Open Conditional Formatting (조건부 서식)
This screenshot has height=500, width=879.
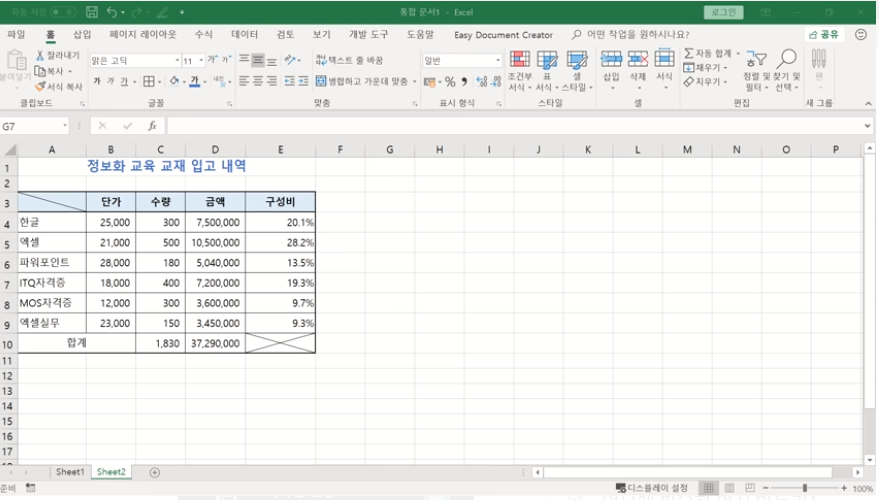pyautogui.click(x=520, y=71)
